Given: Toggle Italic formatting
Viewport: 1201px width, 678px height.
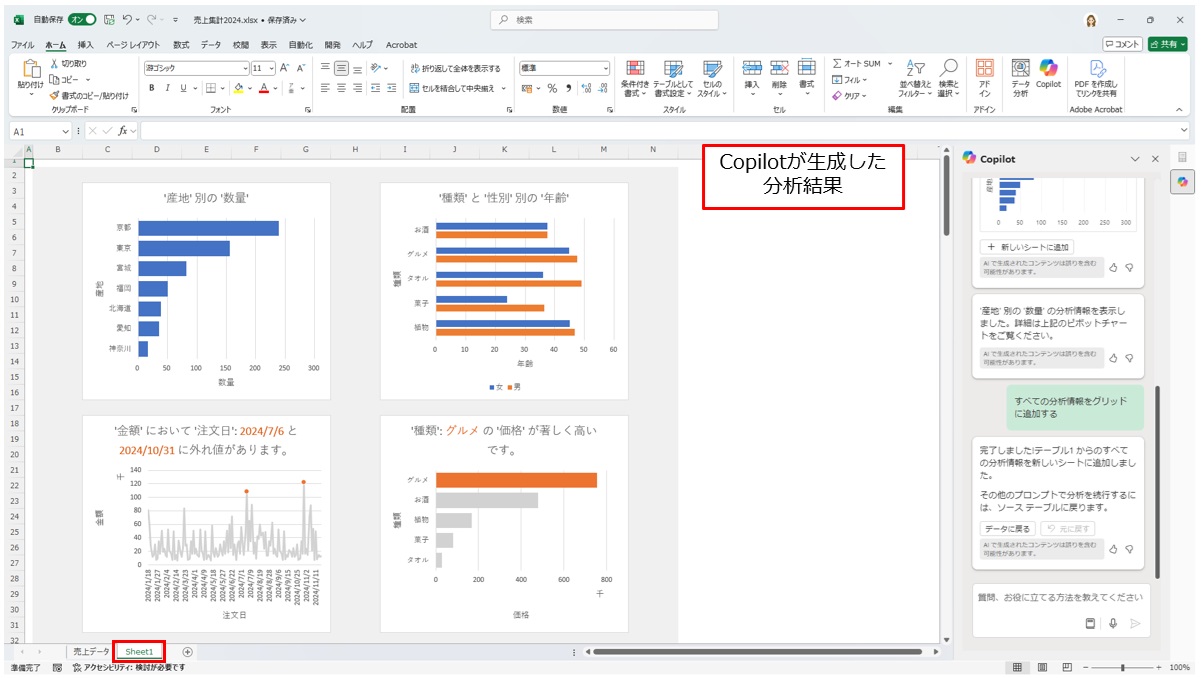Looking at the screenshot, I should (x=167, y=88).
